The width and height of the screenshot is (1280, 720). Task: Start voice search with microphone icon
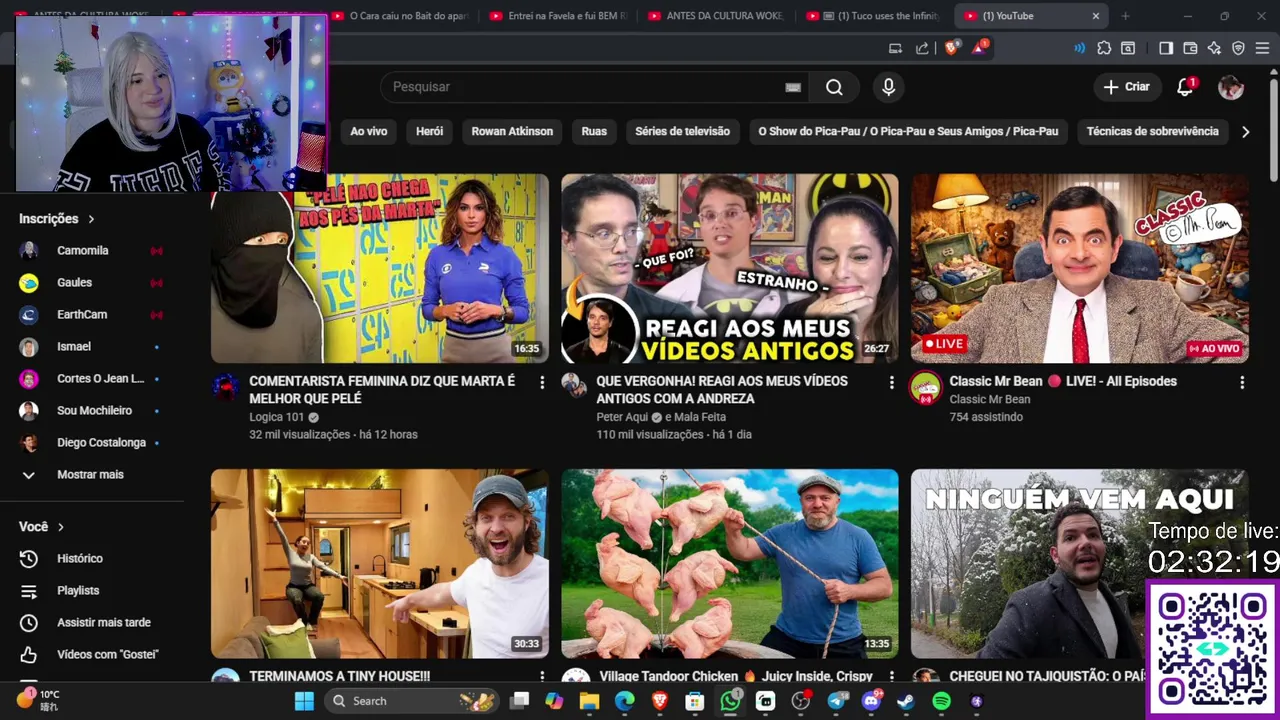point(888,87)
